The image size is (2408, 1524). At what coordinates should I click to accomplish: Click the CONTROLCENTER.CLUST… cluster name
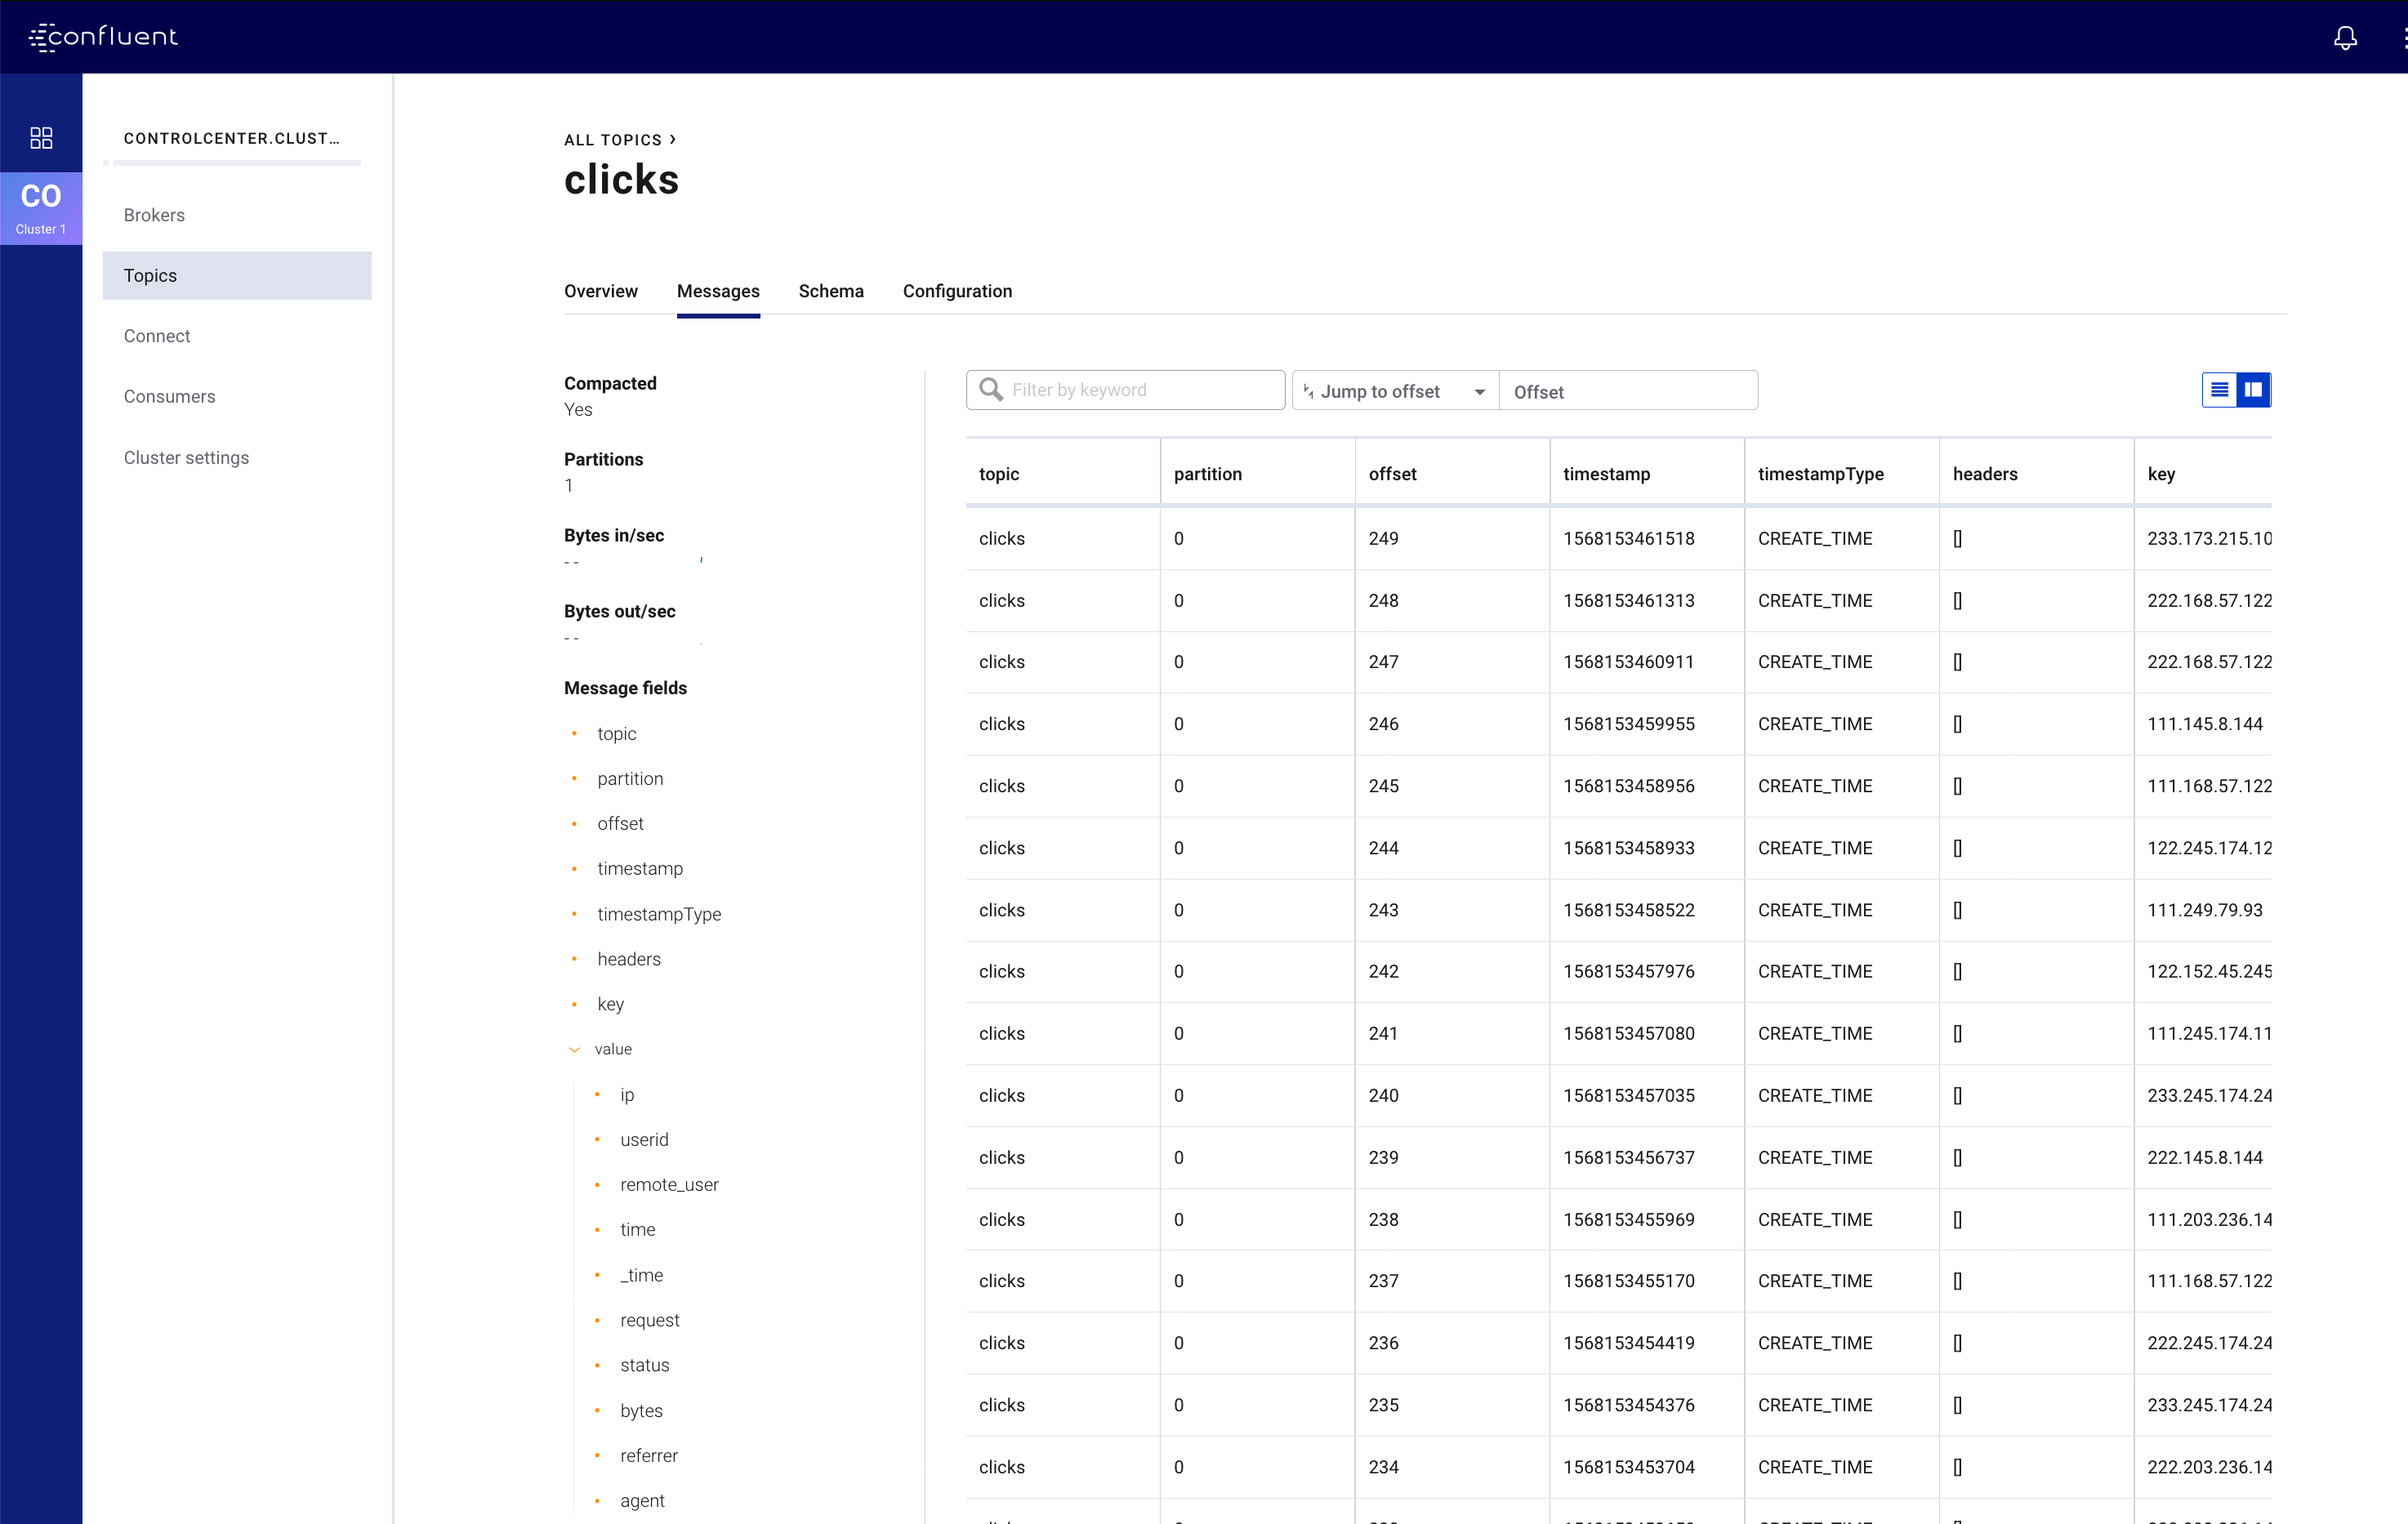pos(232,138)
